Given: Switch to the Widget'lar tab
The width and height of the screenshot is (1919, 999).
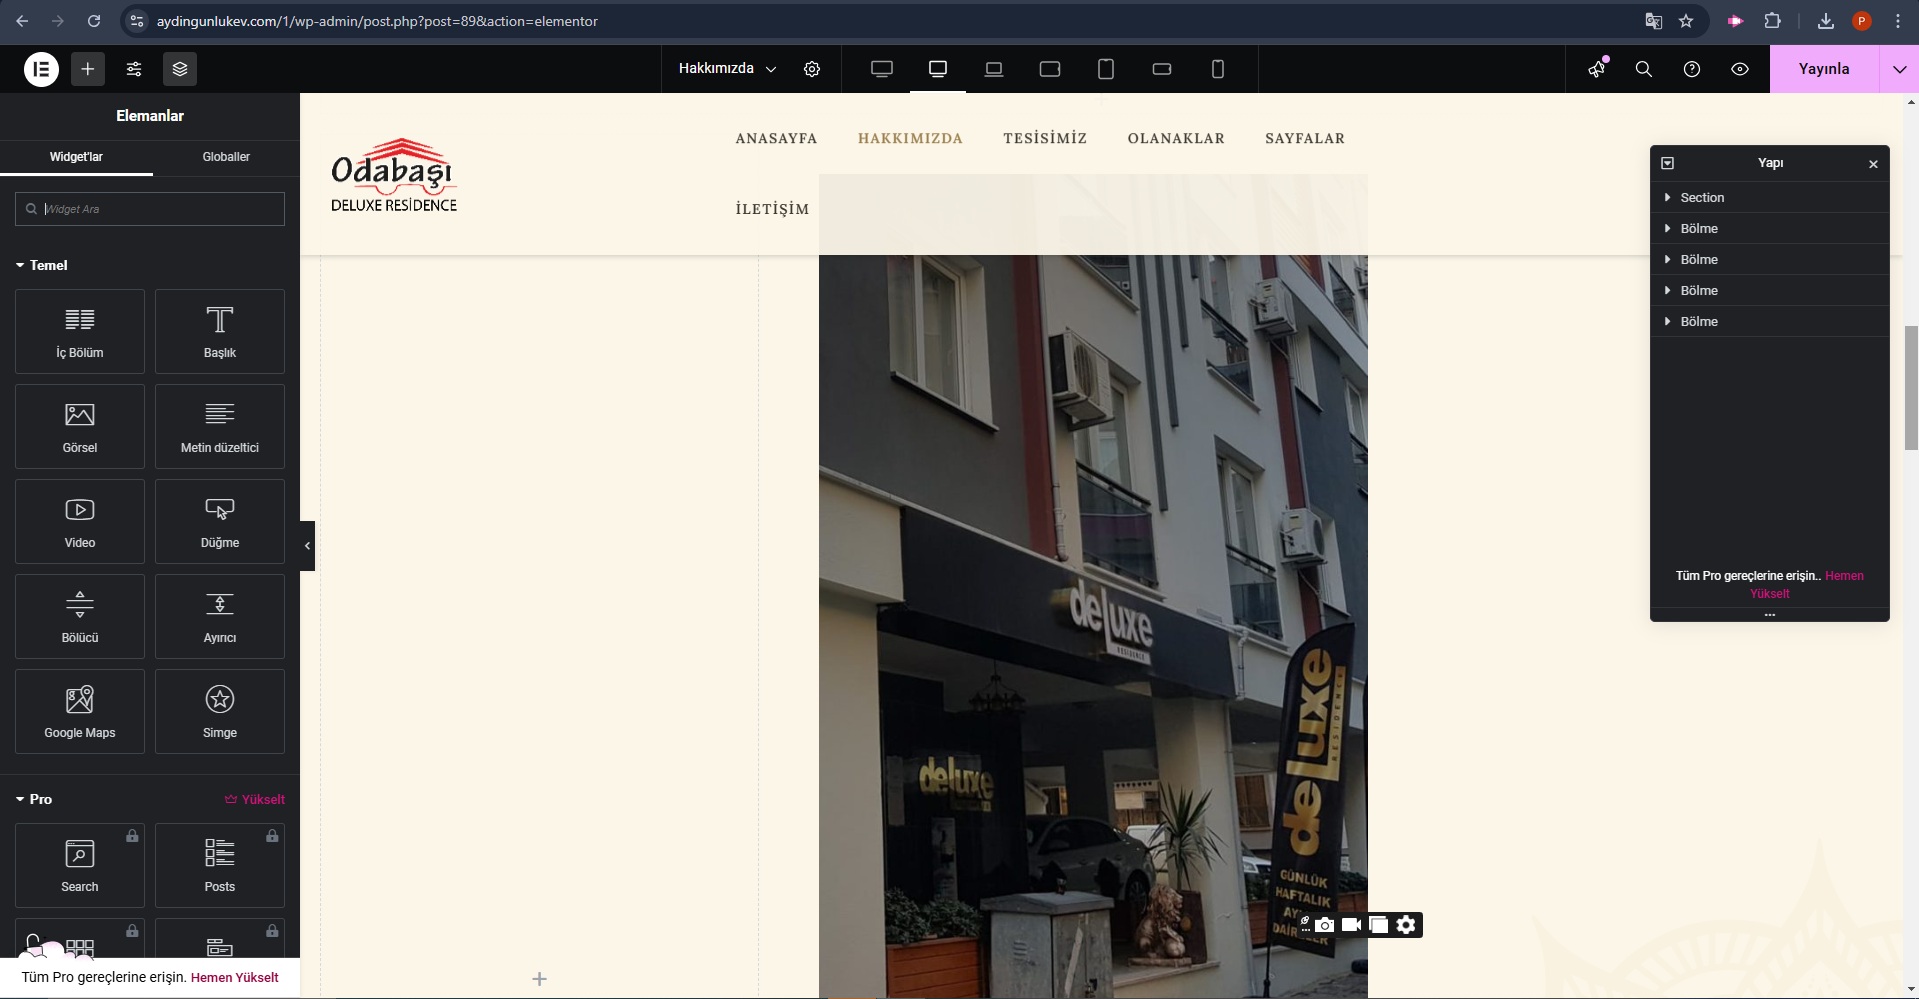Looking at the screenshot, I should point(76,157).
